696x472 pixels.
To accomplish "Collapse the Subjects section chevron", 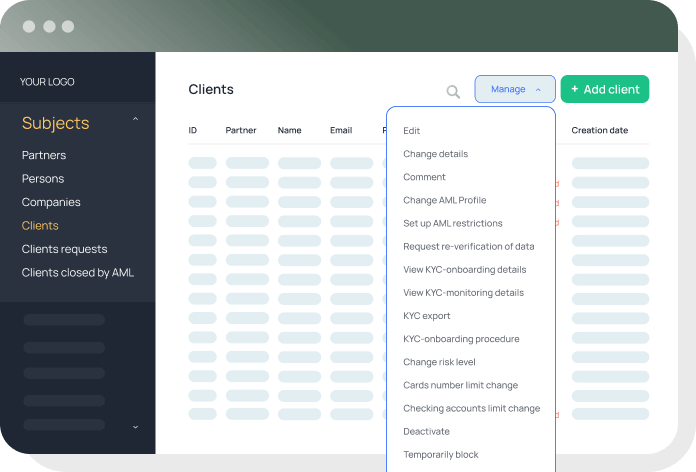I will (135, 119).
